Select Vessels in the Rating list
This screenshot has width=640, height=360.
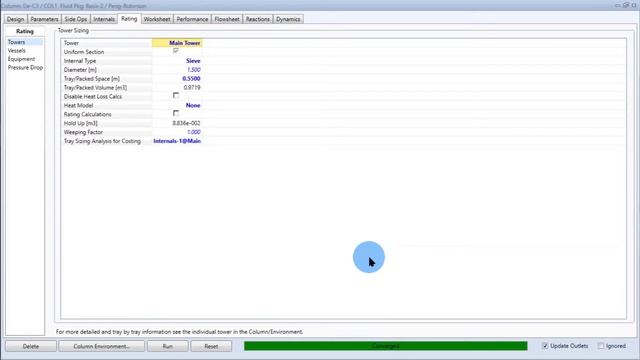[x=24, y=51]
